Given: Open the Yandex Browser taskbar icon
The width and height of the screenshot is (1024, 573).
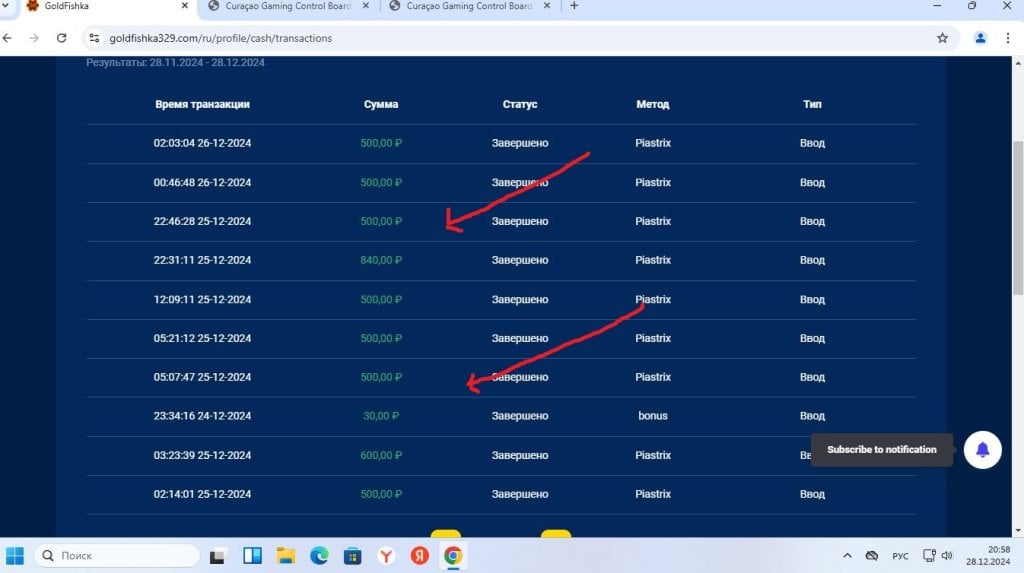Looking at the screenshot, I should click(x=386, y=556).
